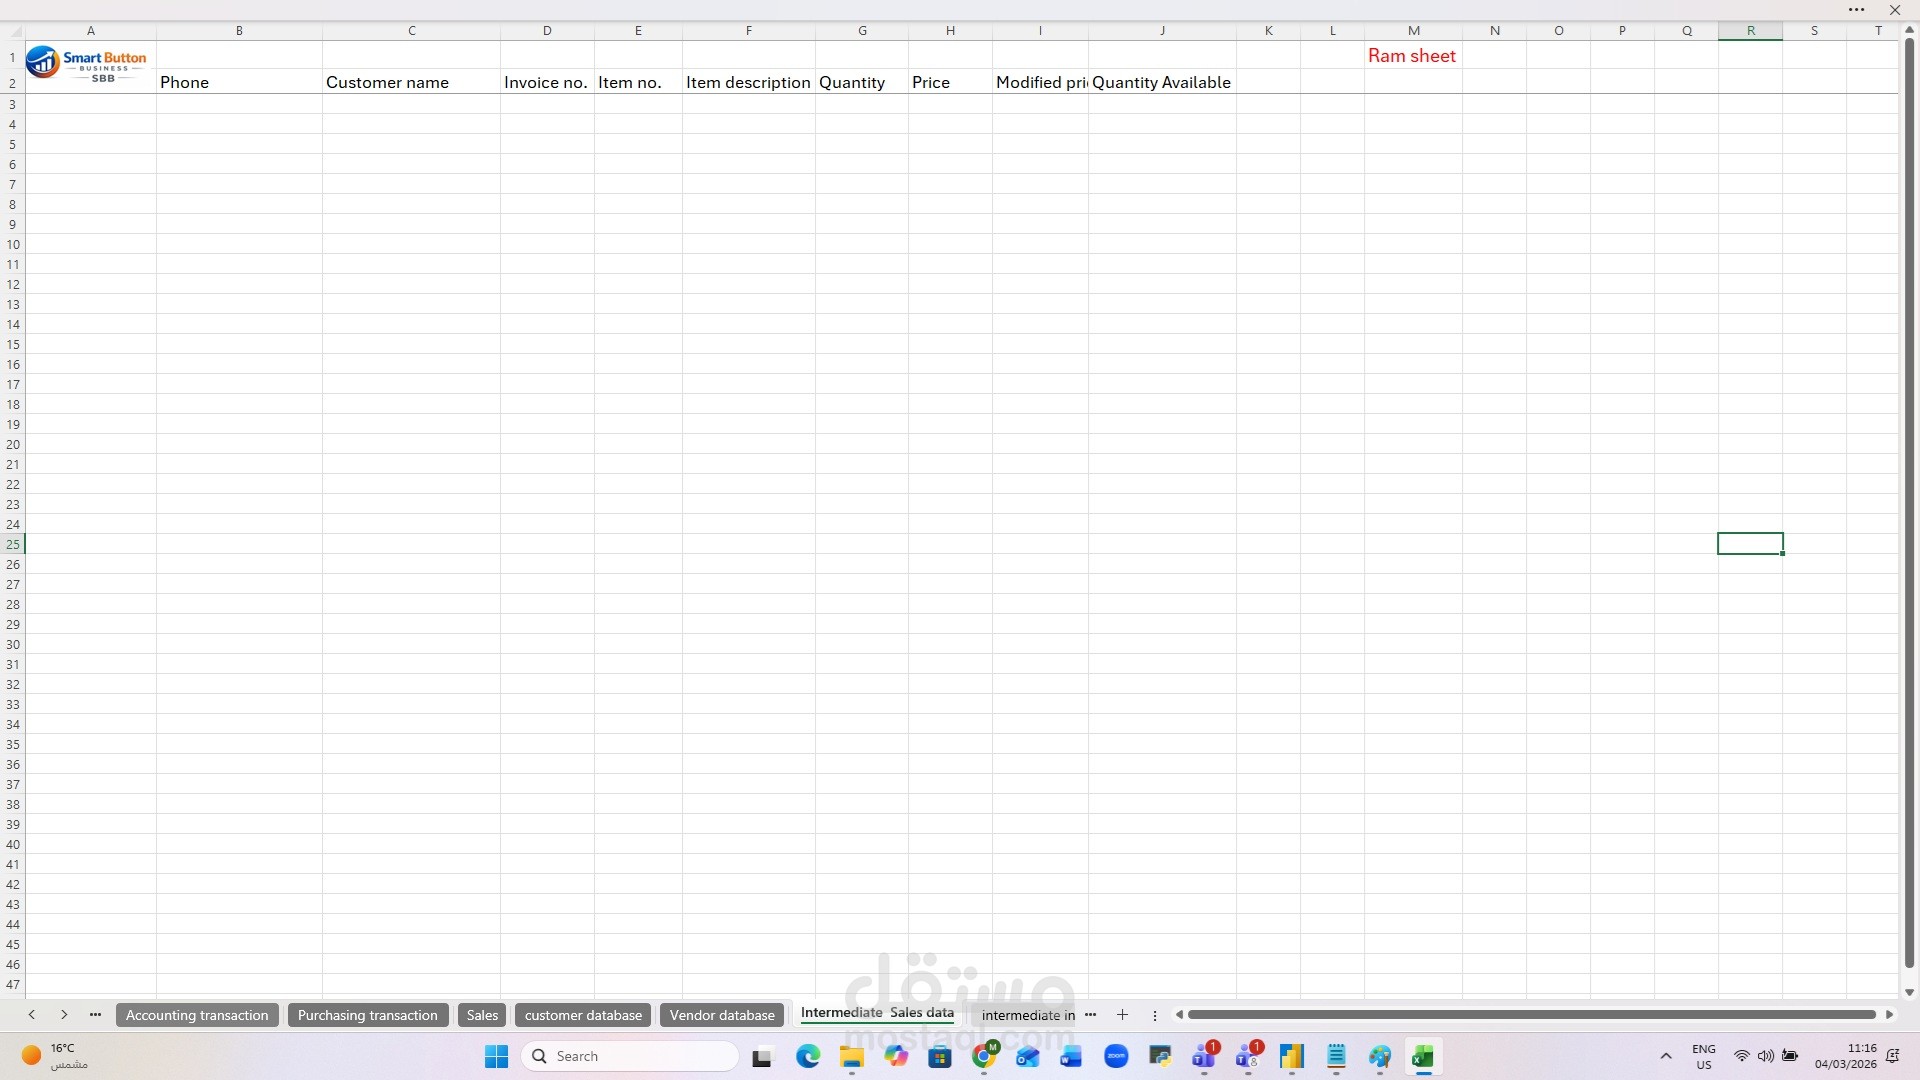The height and width of the screenshot is (1080, 1920).
Task: Show hidden system tray icons chevron
Action: click(x=1666, y=1056)
